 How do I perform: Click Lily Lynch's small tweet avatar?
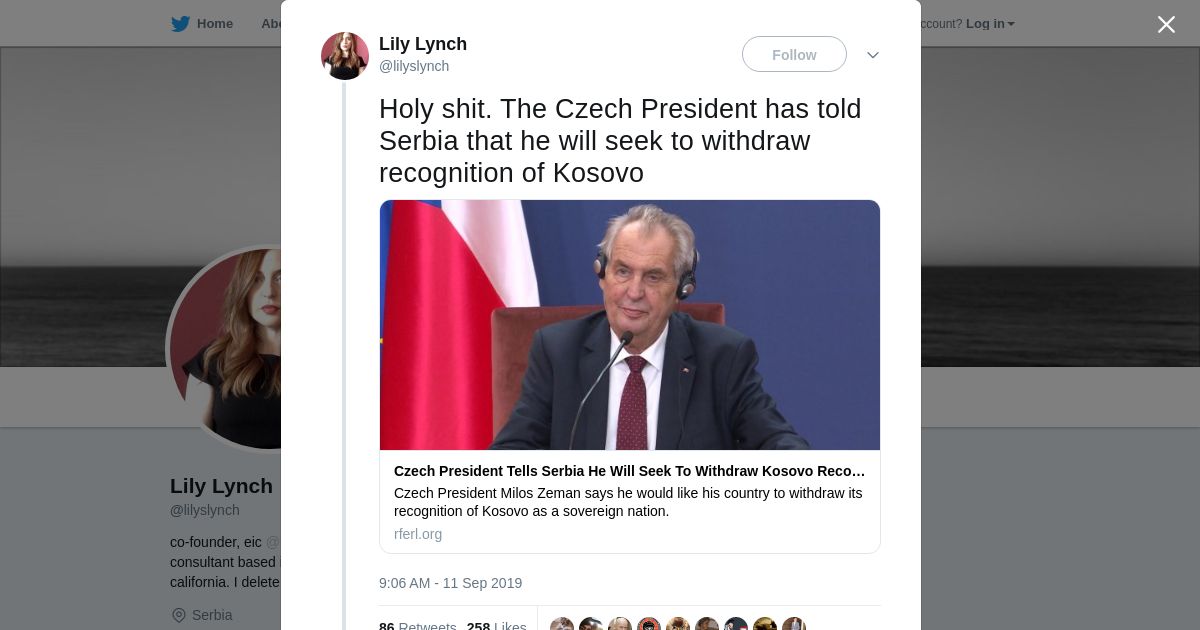(x=345, y=56)
